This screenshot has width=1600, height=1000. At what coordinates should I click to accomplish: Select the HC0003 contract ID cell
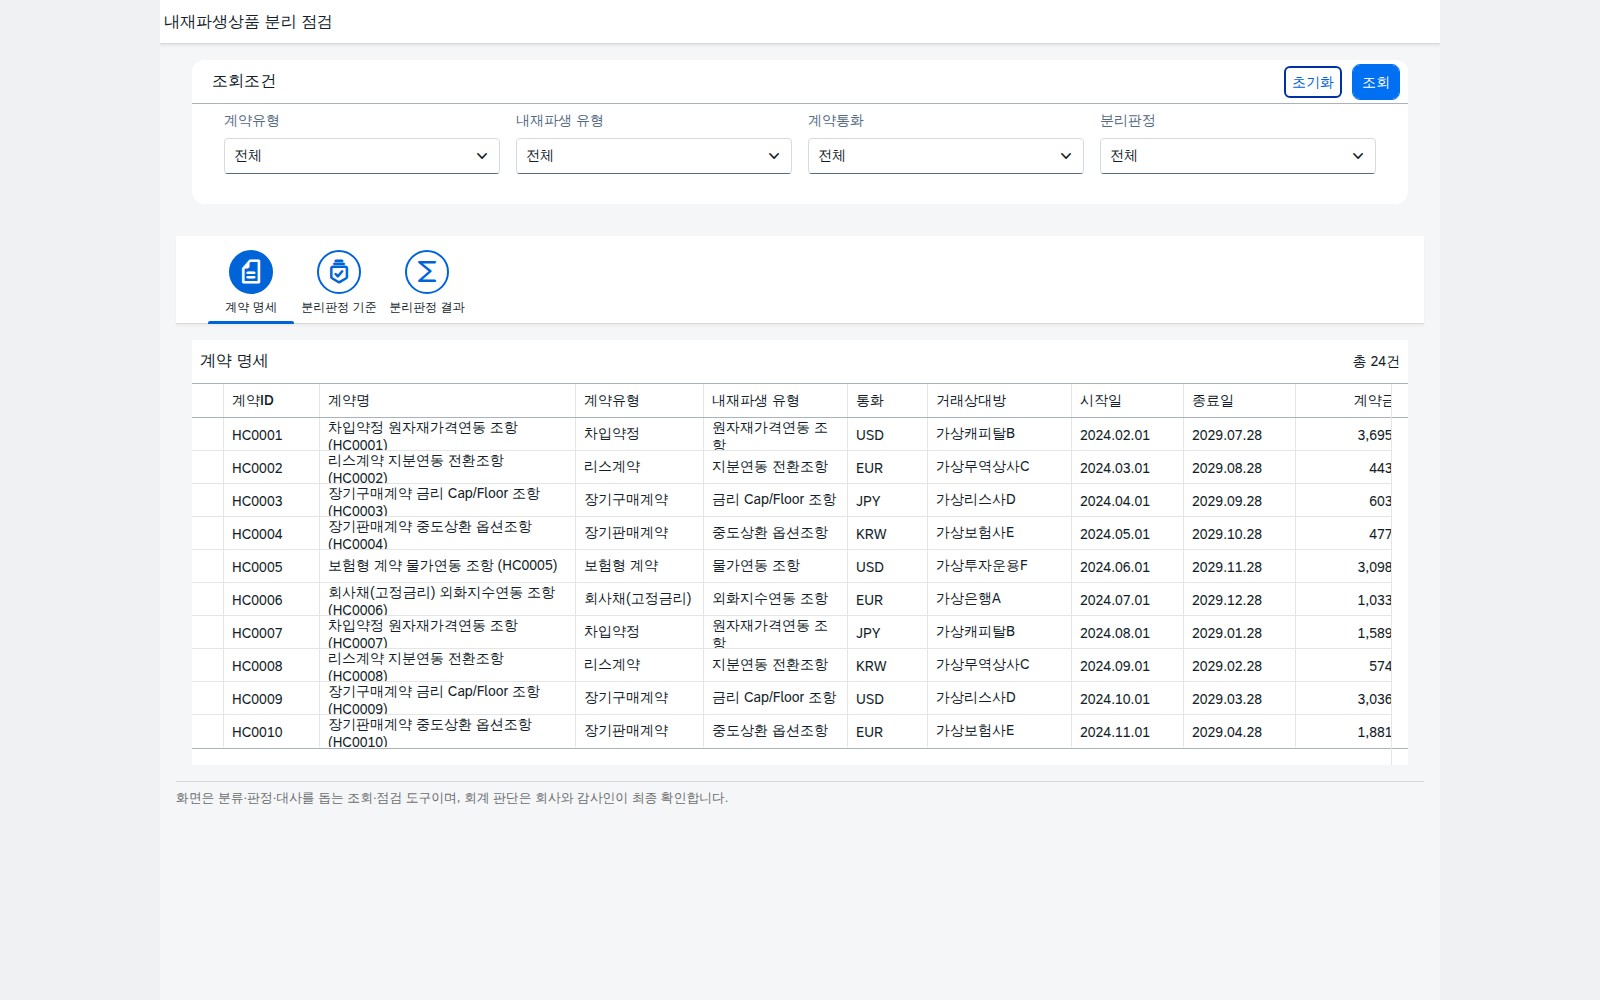coord(271,501)
